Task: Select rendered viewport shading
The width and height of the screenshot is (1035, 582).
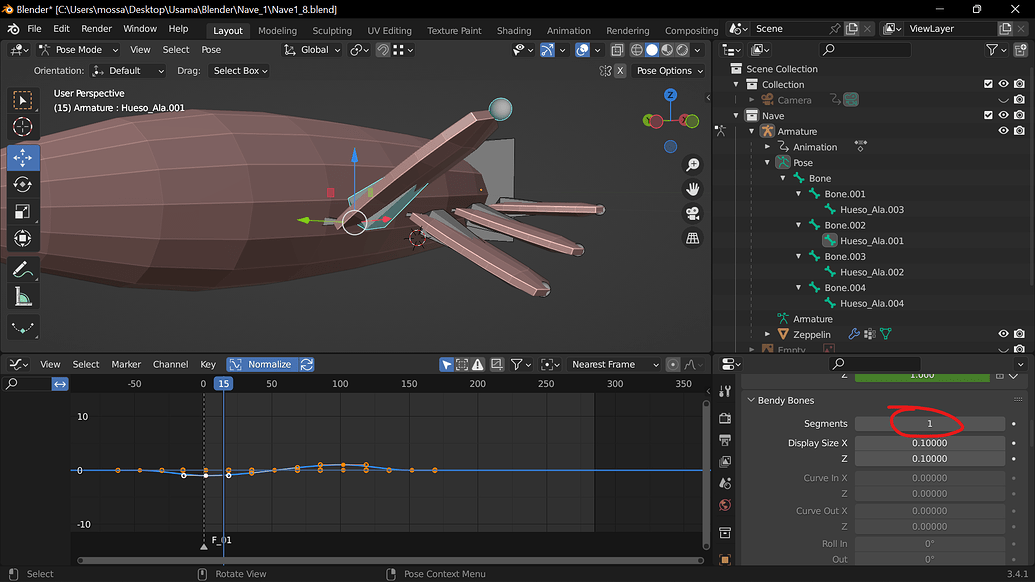Action: 682,49
